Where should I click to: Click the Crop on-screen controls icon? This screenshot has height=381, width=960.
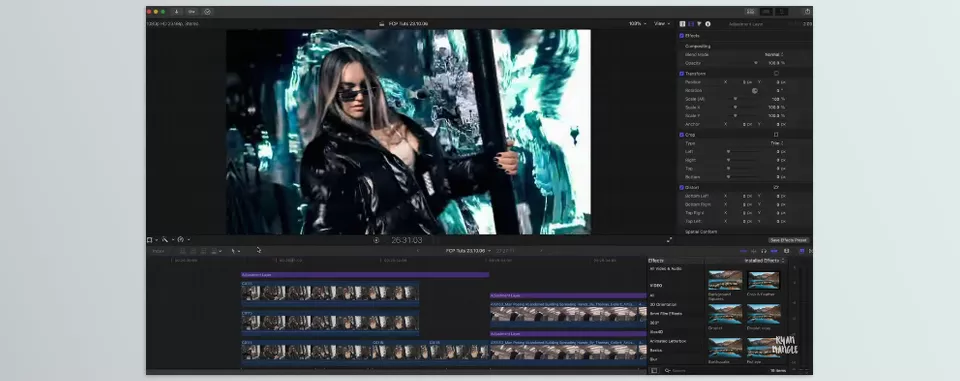[776, 135]
